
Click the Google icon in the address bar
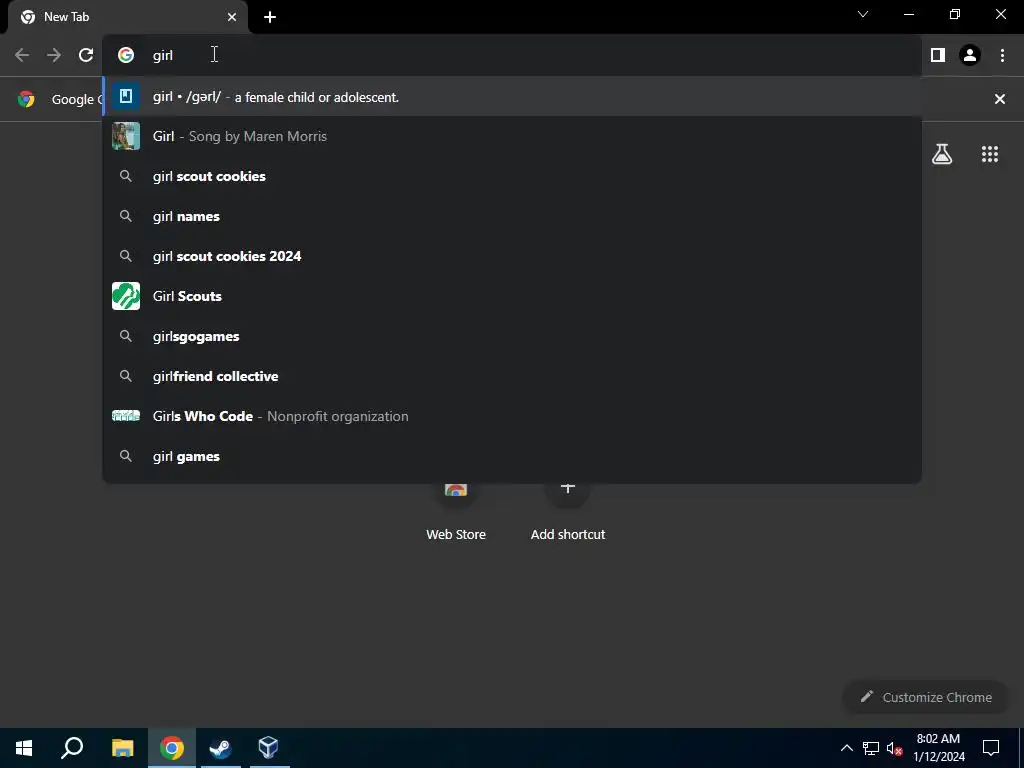(x=125, y=56)
